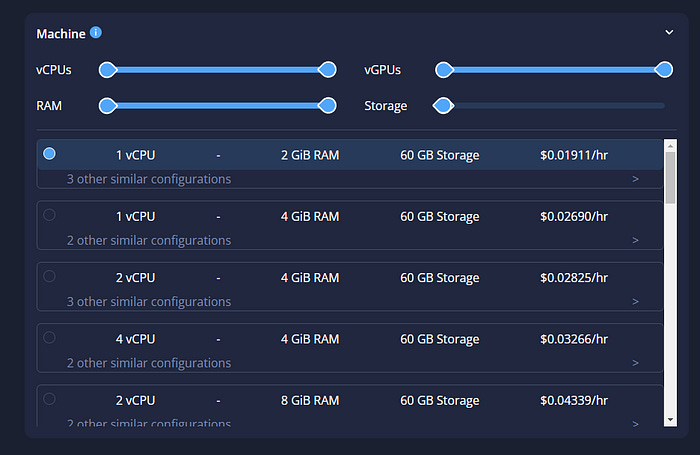Open similar configurations under the $0.01911/hr row
This screenshot has width=700, height=455.
point(149,179)
